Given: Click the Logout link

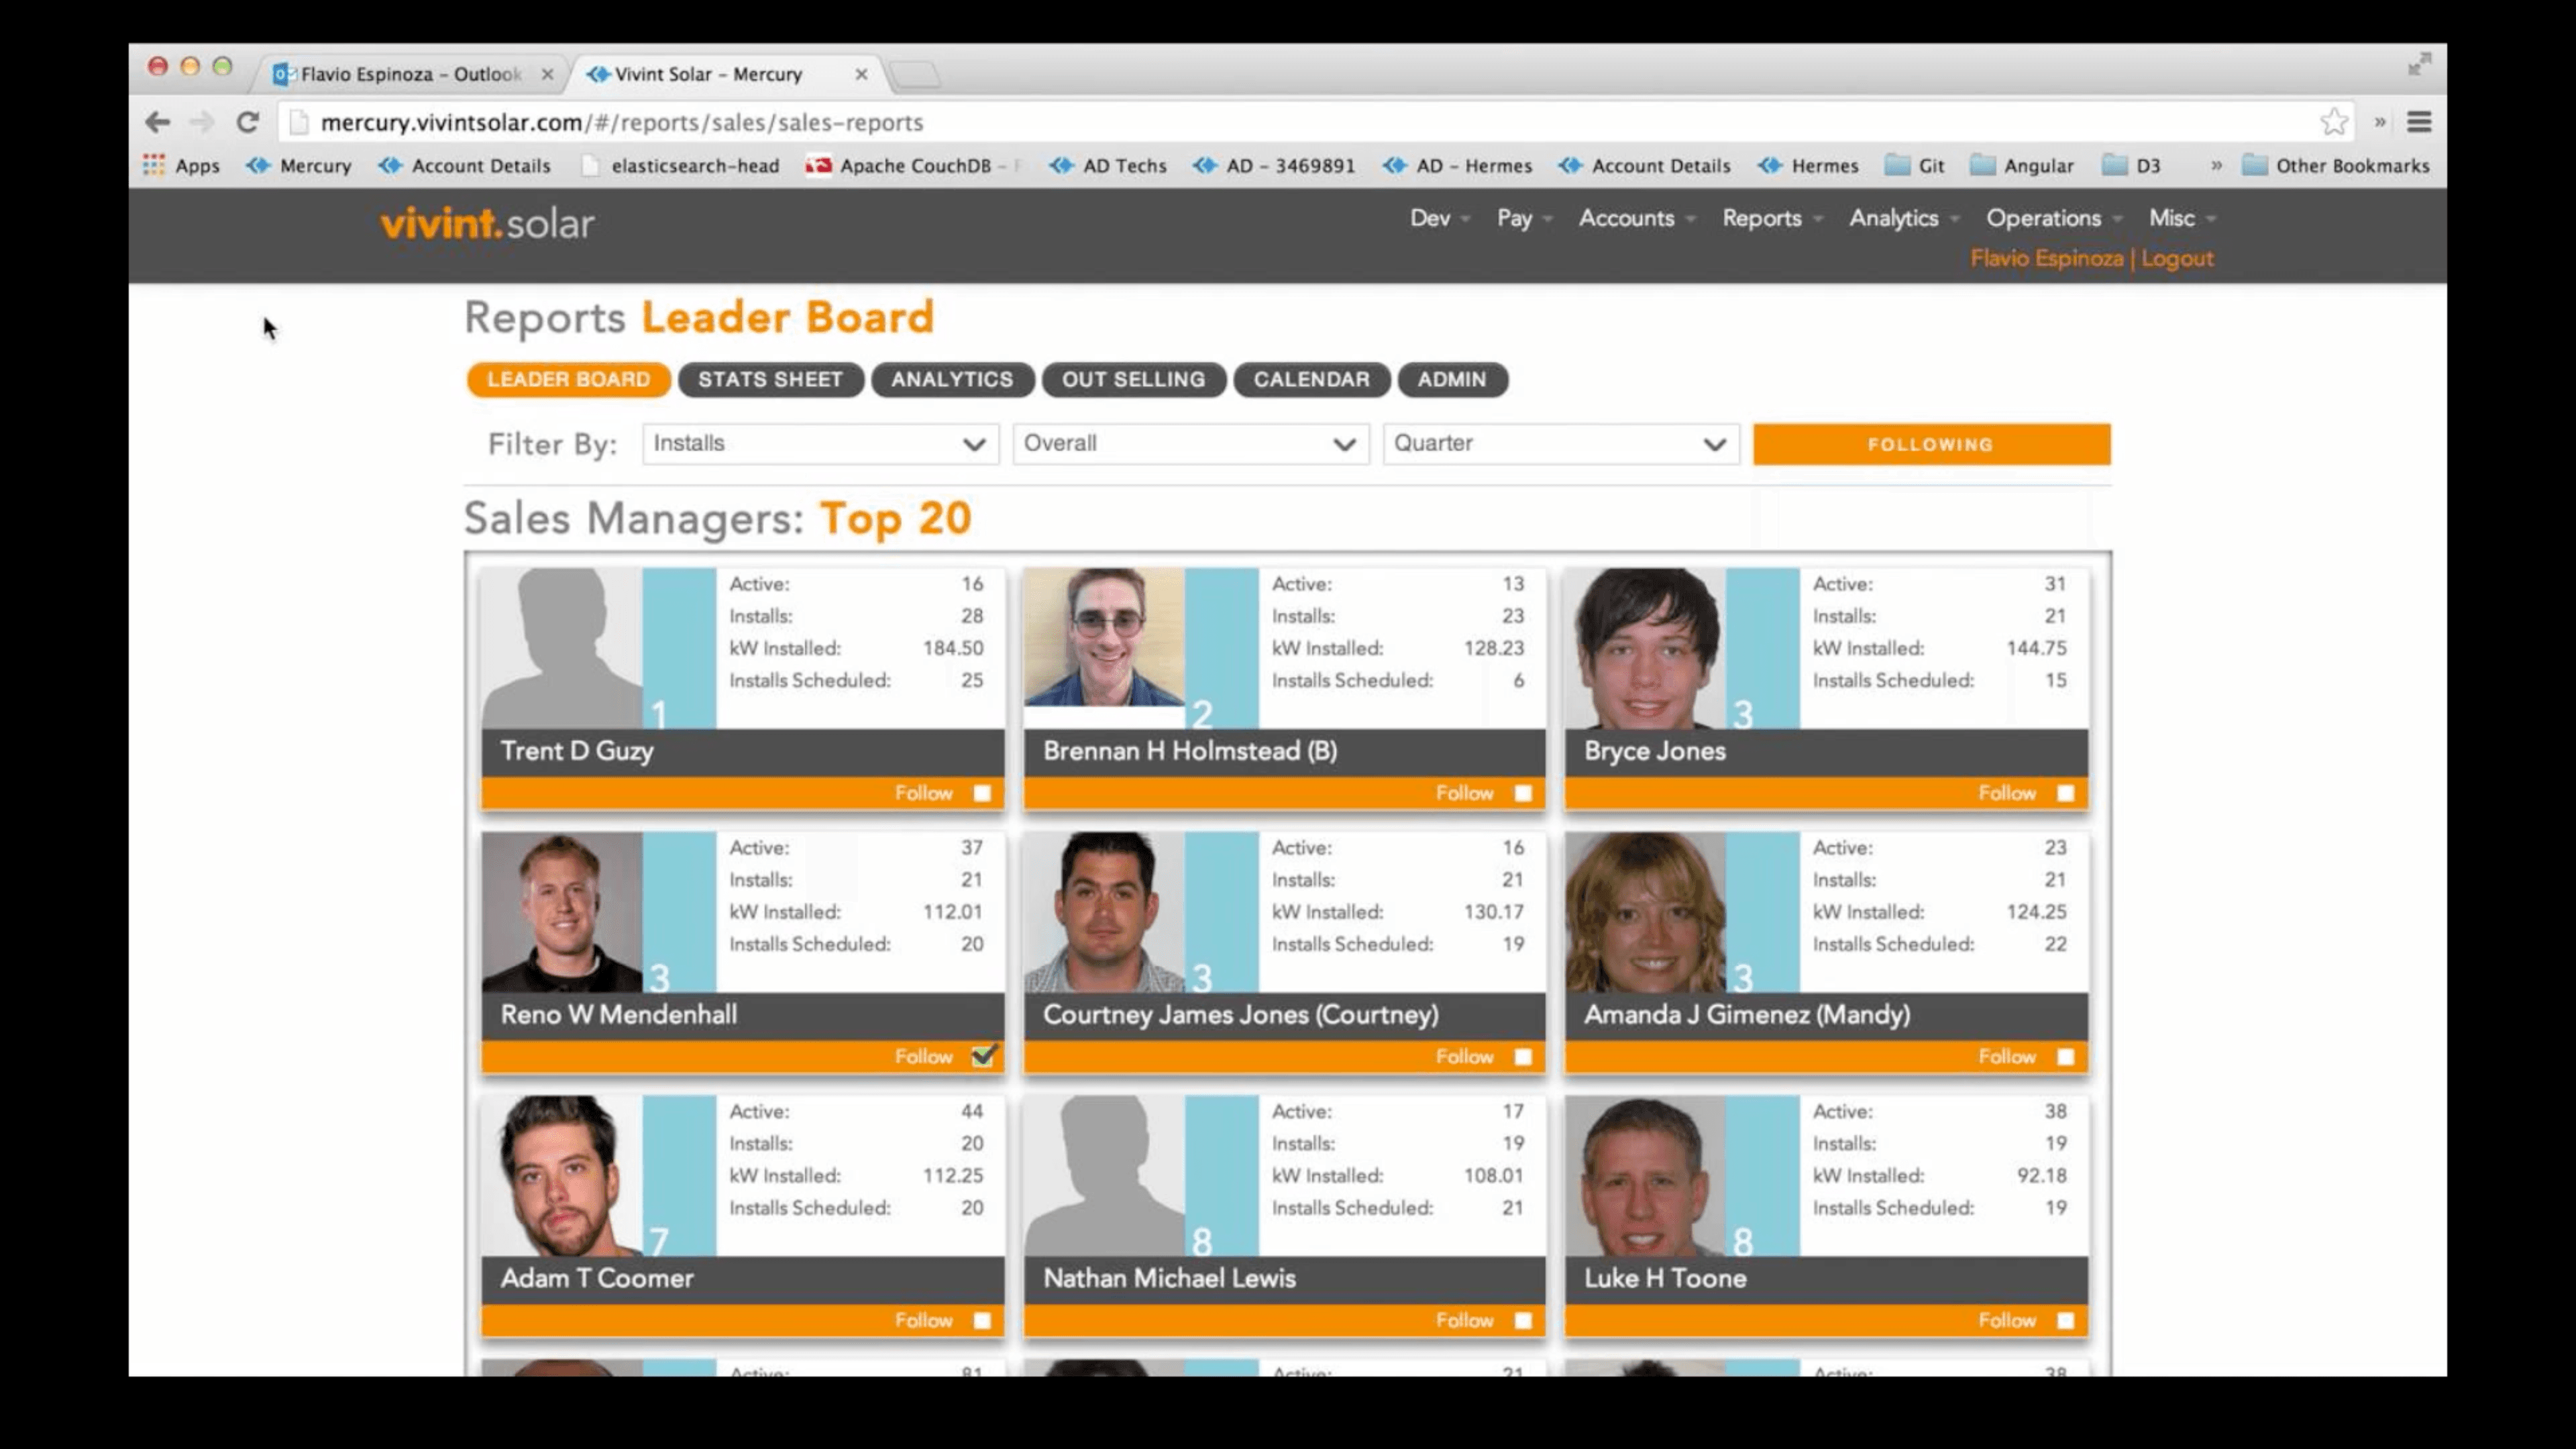Looking at the screenshot, I should (x=2177, y=259).
